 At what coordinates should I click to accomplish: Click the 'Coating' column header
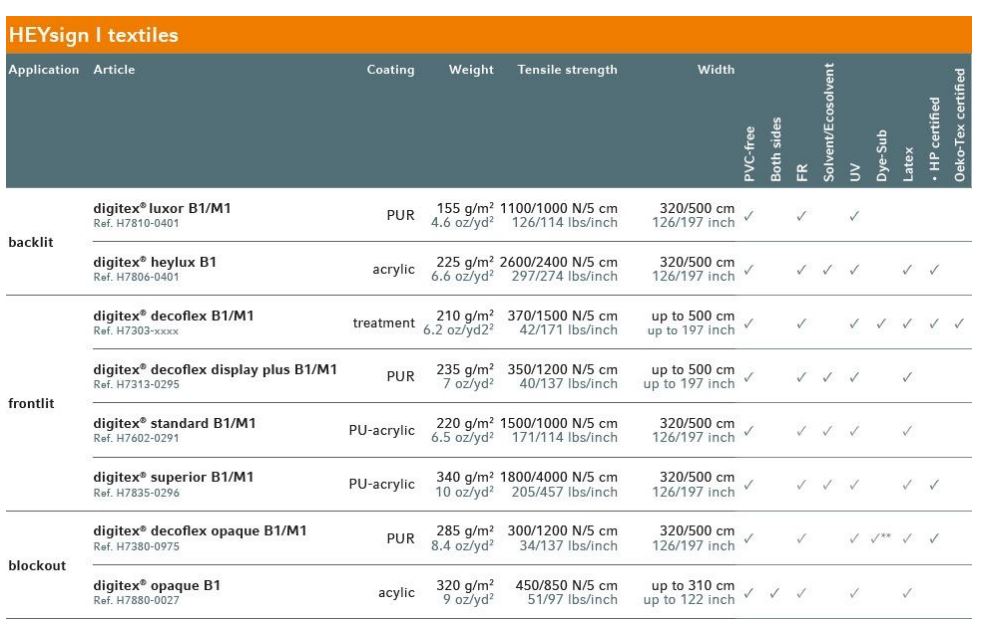pyautogui.click(x=390, y=70)
